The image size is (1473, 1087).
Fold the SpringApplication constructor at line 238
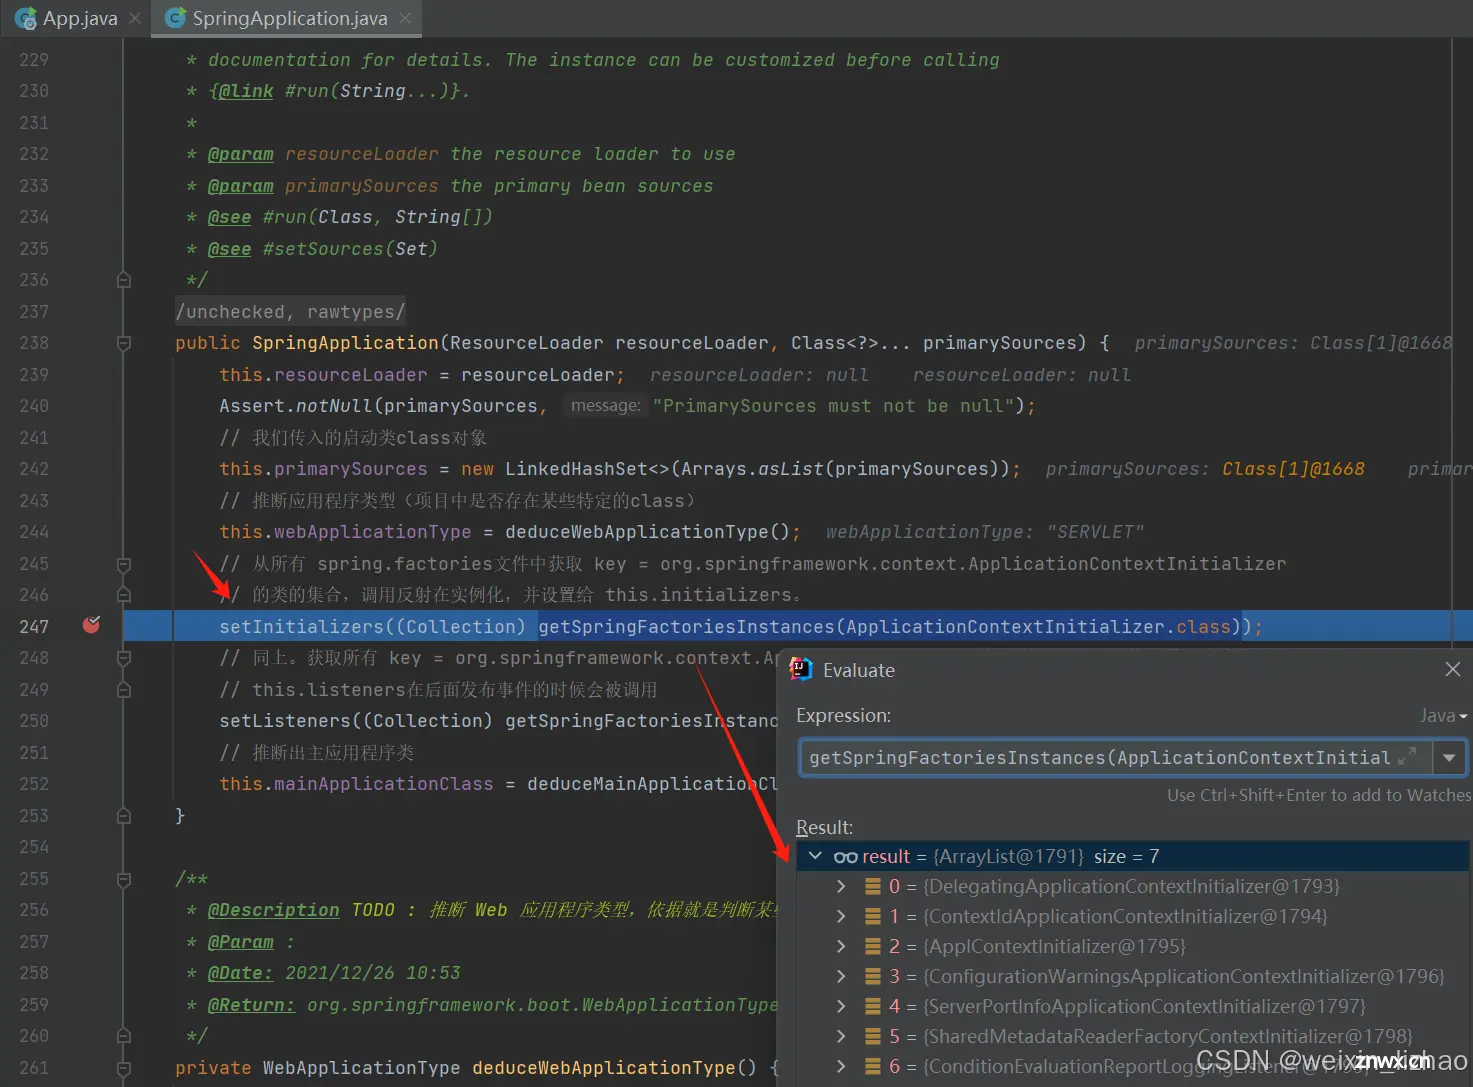pos(124,343)
